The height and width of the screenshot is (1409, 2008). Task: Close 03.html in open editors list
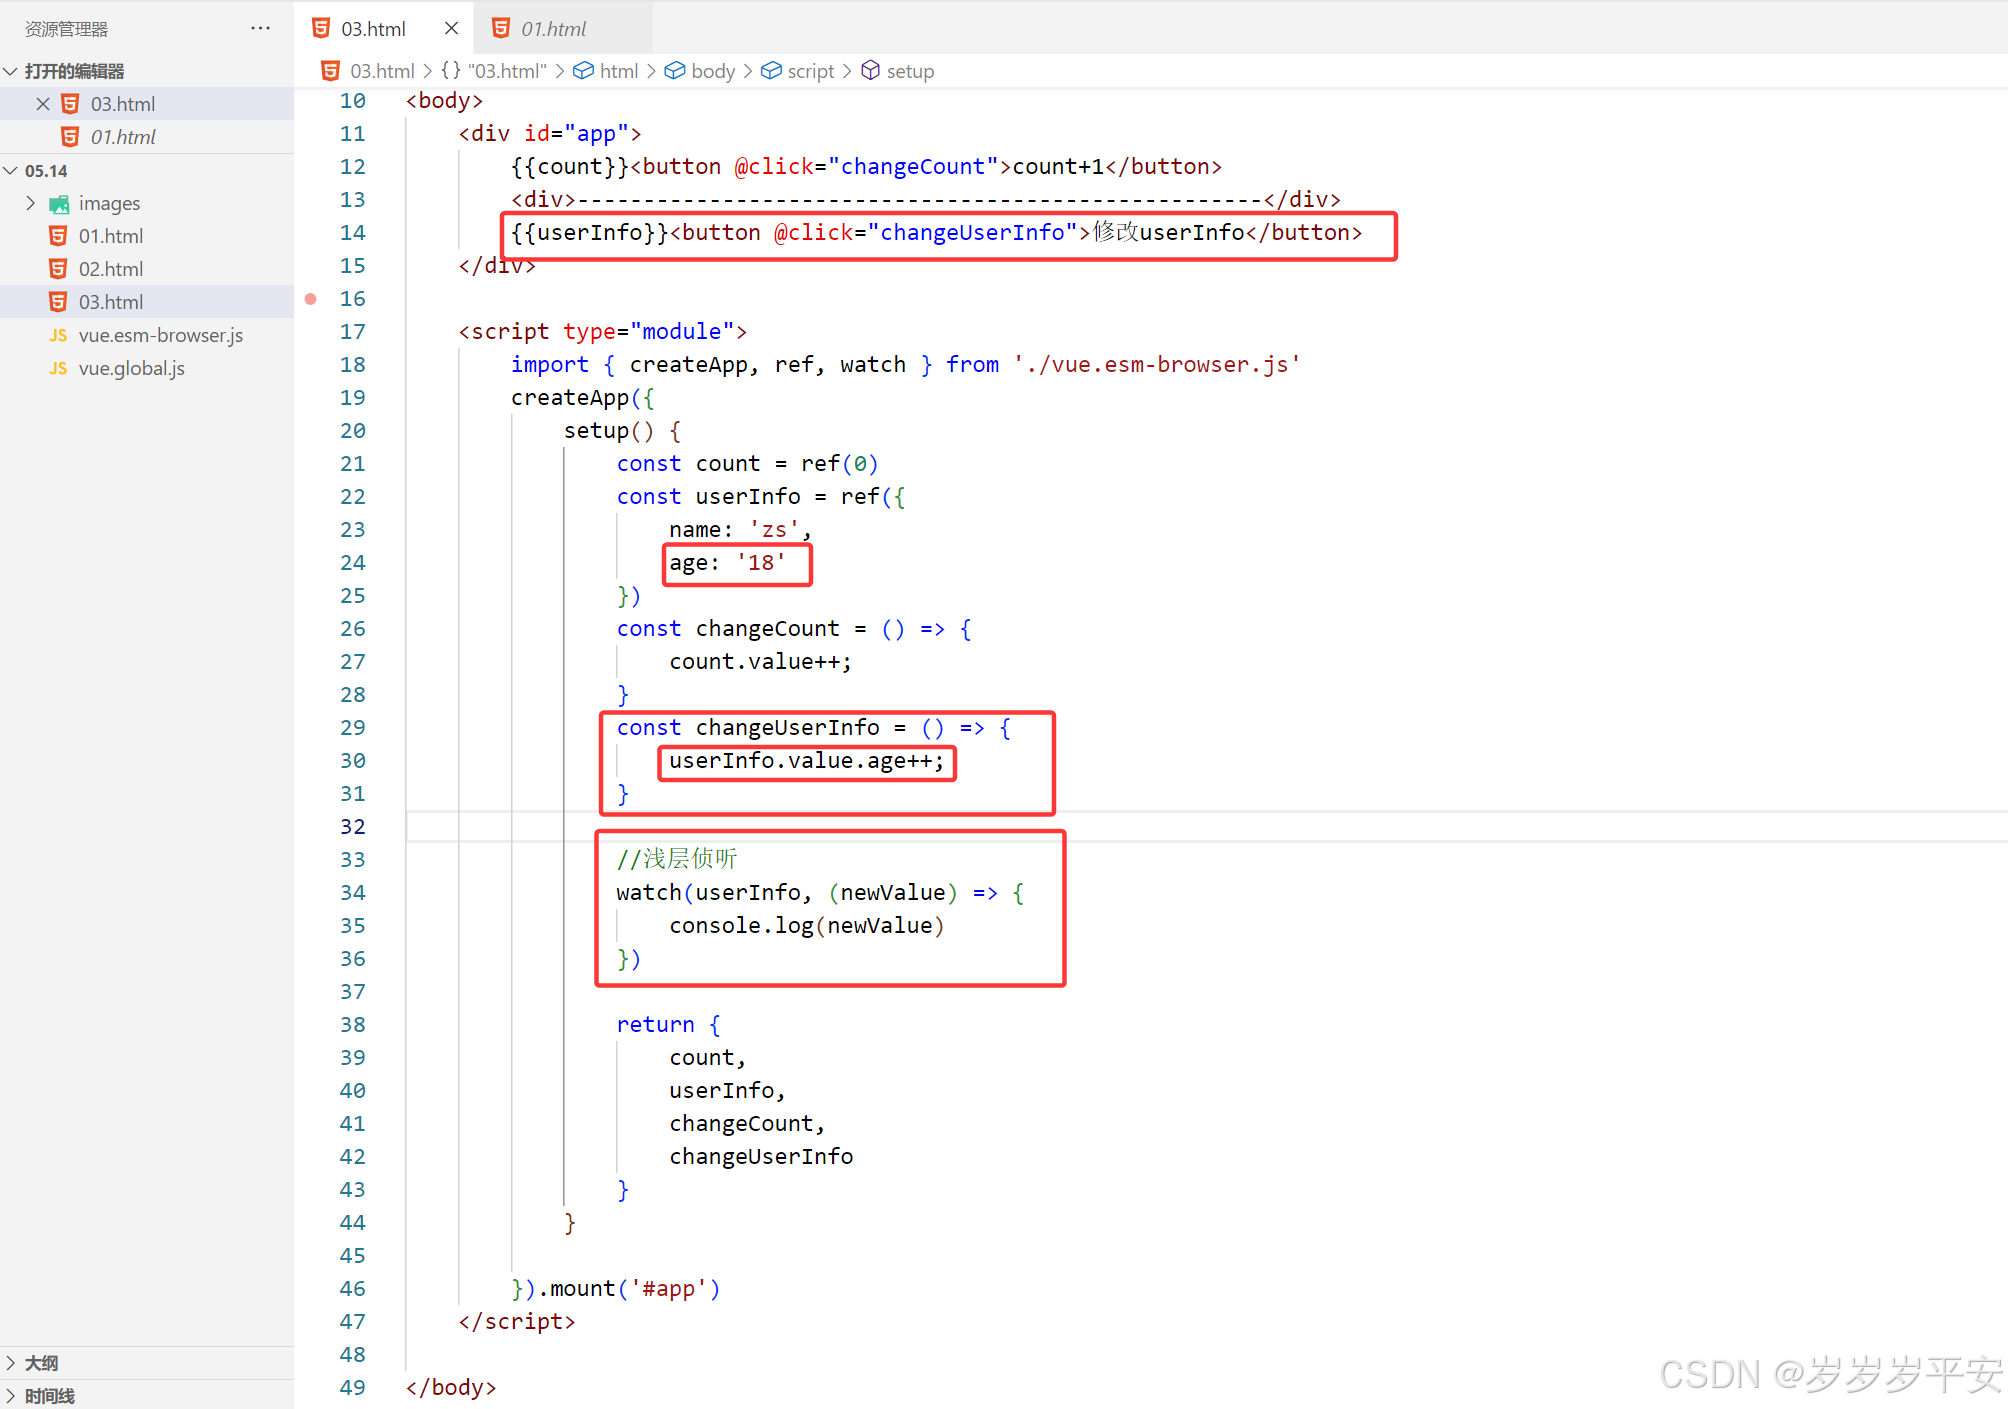pos(43,104)
